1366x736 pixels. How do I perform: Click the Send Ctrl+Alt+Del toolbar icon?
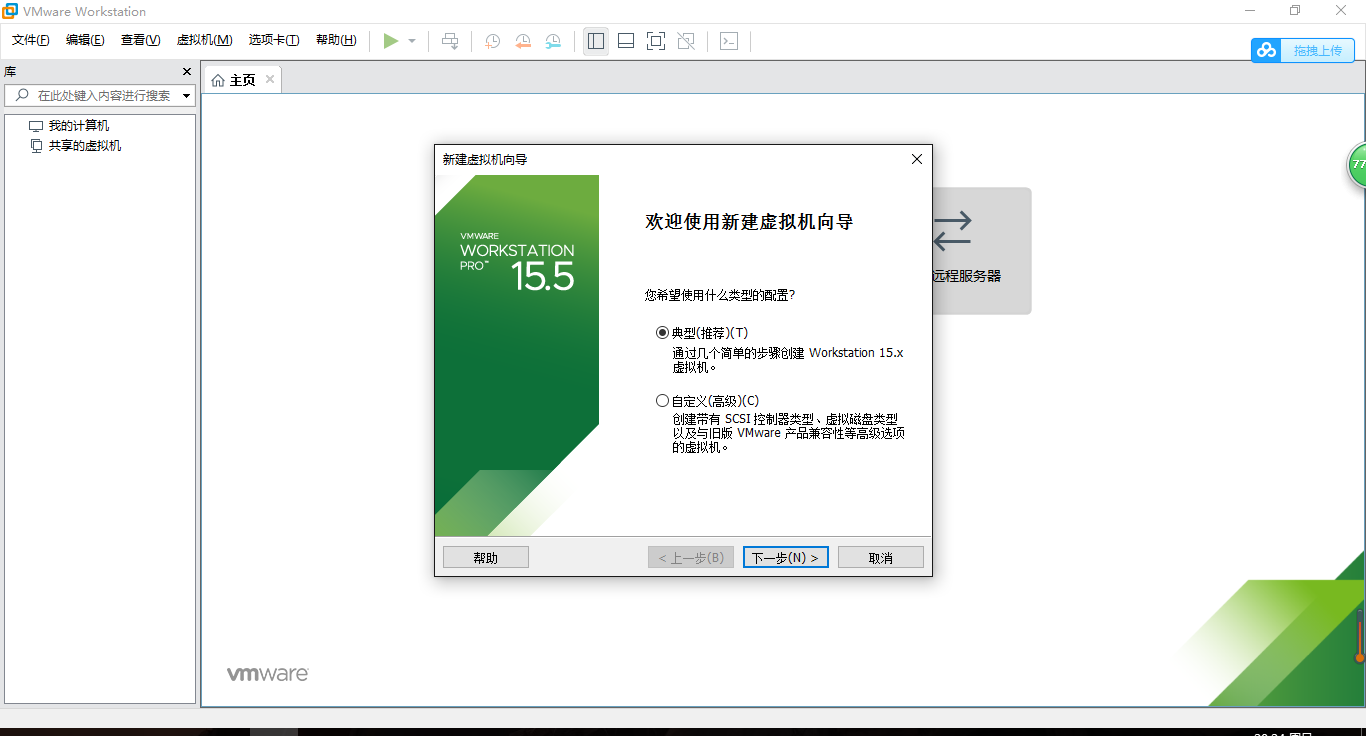451,41
